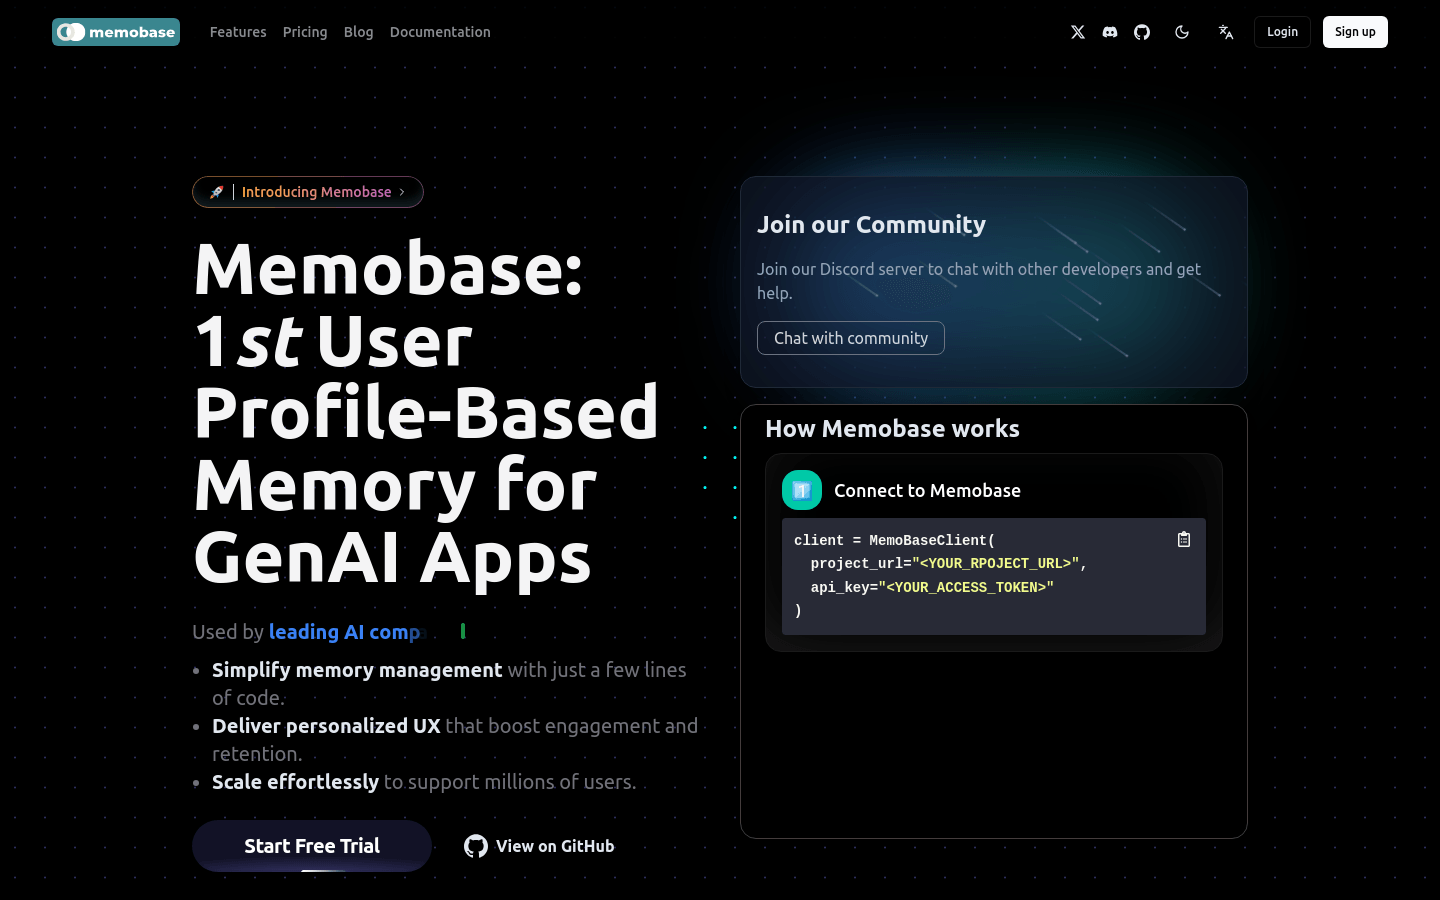This screenshot has width=1440, height=900.
Task: Click the GitHub icon beside View on GitHub
Action: point(476,846)
